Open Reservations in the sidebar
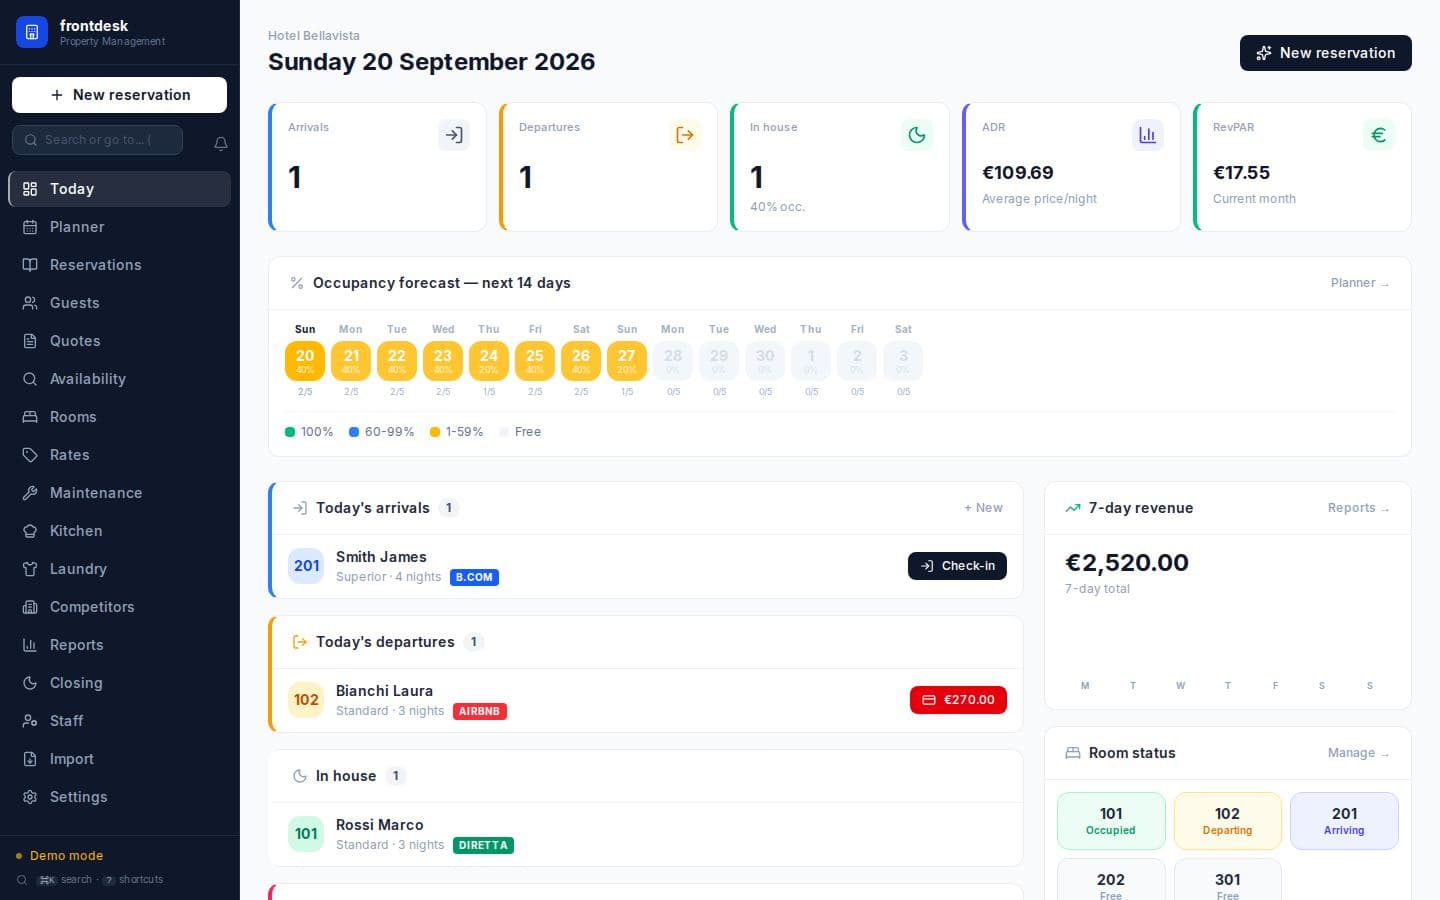 point(119,265)
